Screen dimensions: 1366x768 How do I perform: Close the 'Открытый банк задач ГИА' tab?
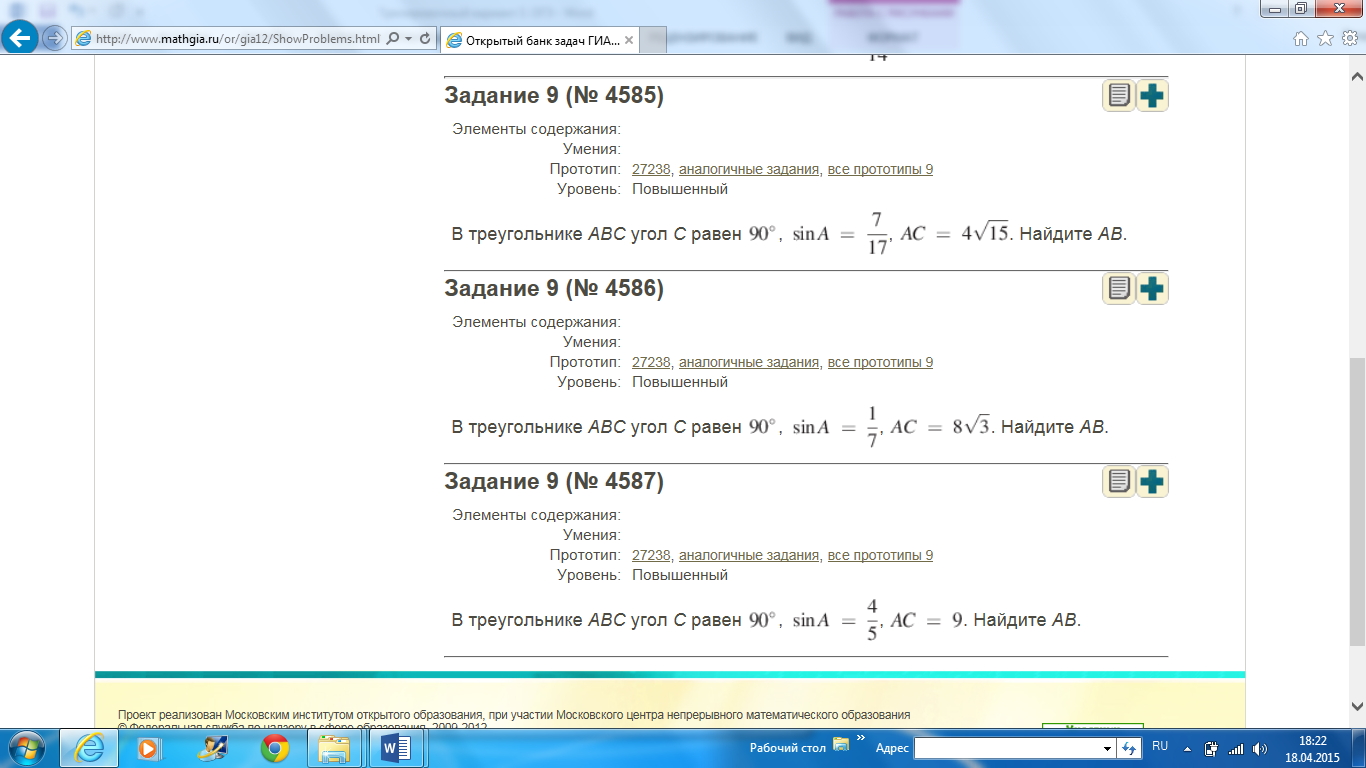pyautogui.click(x=629, y=40)
